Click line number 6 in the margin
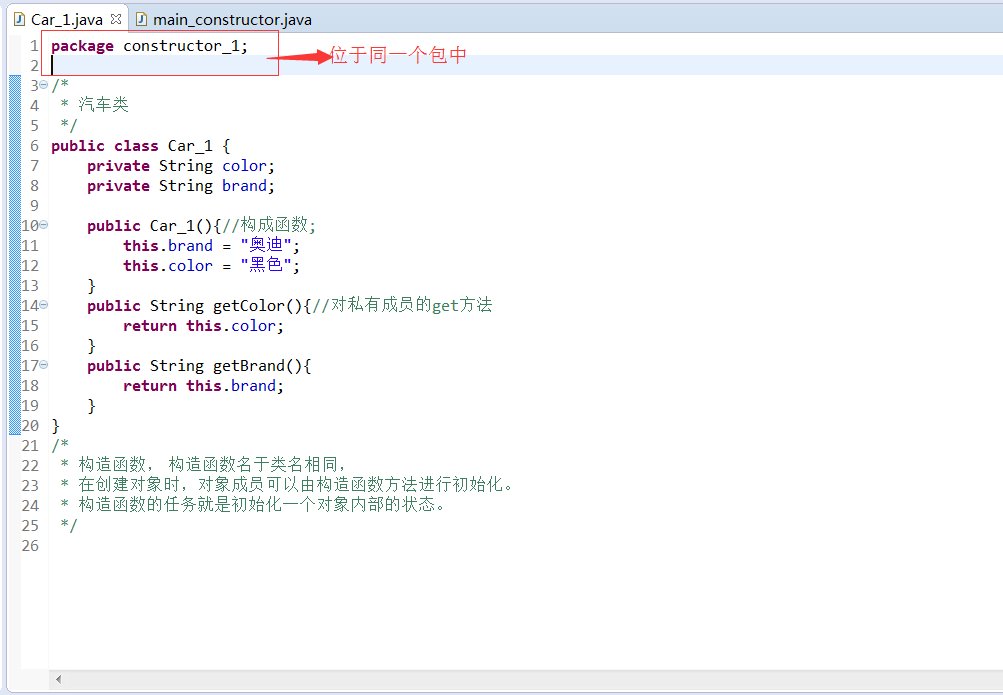 33,145
